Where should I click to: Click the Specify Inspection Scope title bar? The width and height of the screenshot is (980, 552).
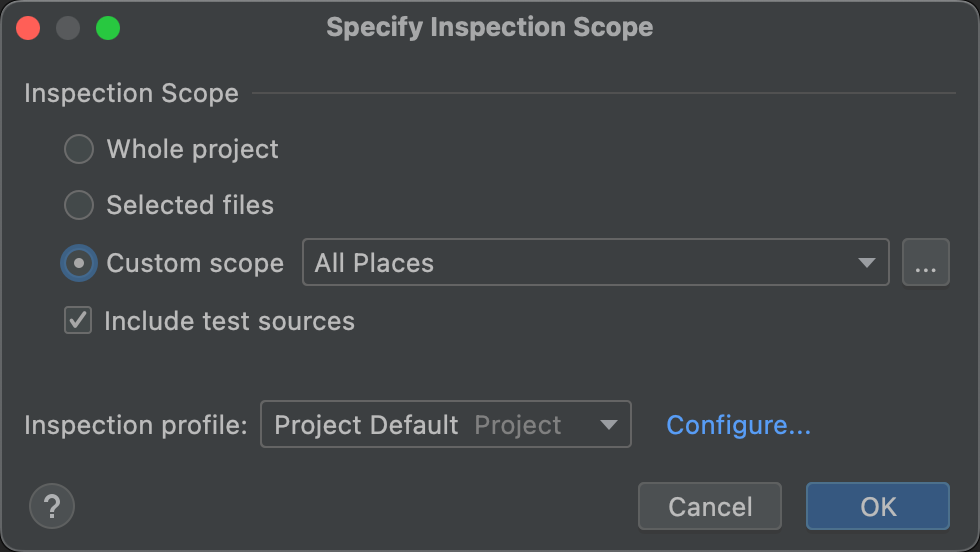pos(489,28)
